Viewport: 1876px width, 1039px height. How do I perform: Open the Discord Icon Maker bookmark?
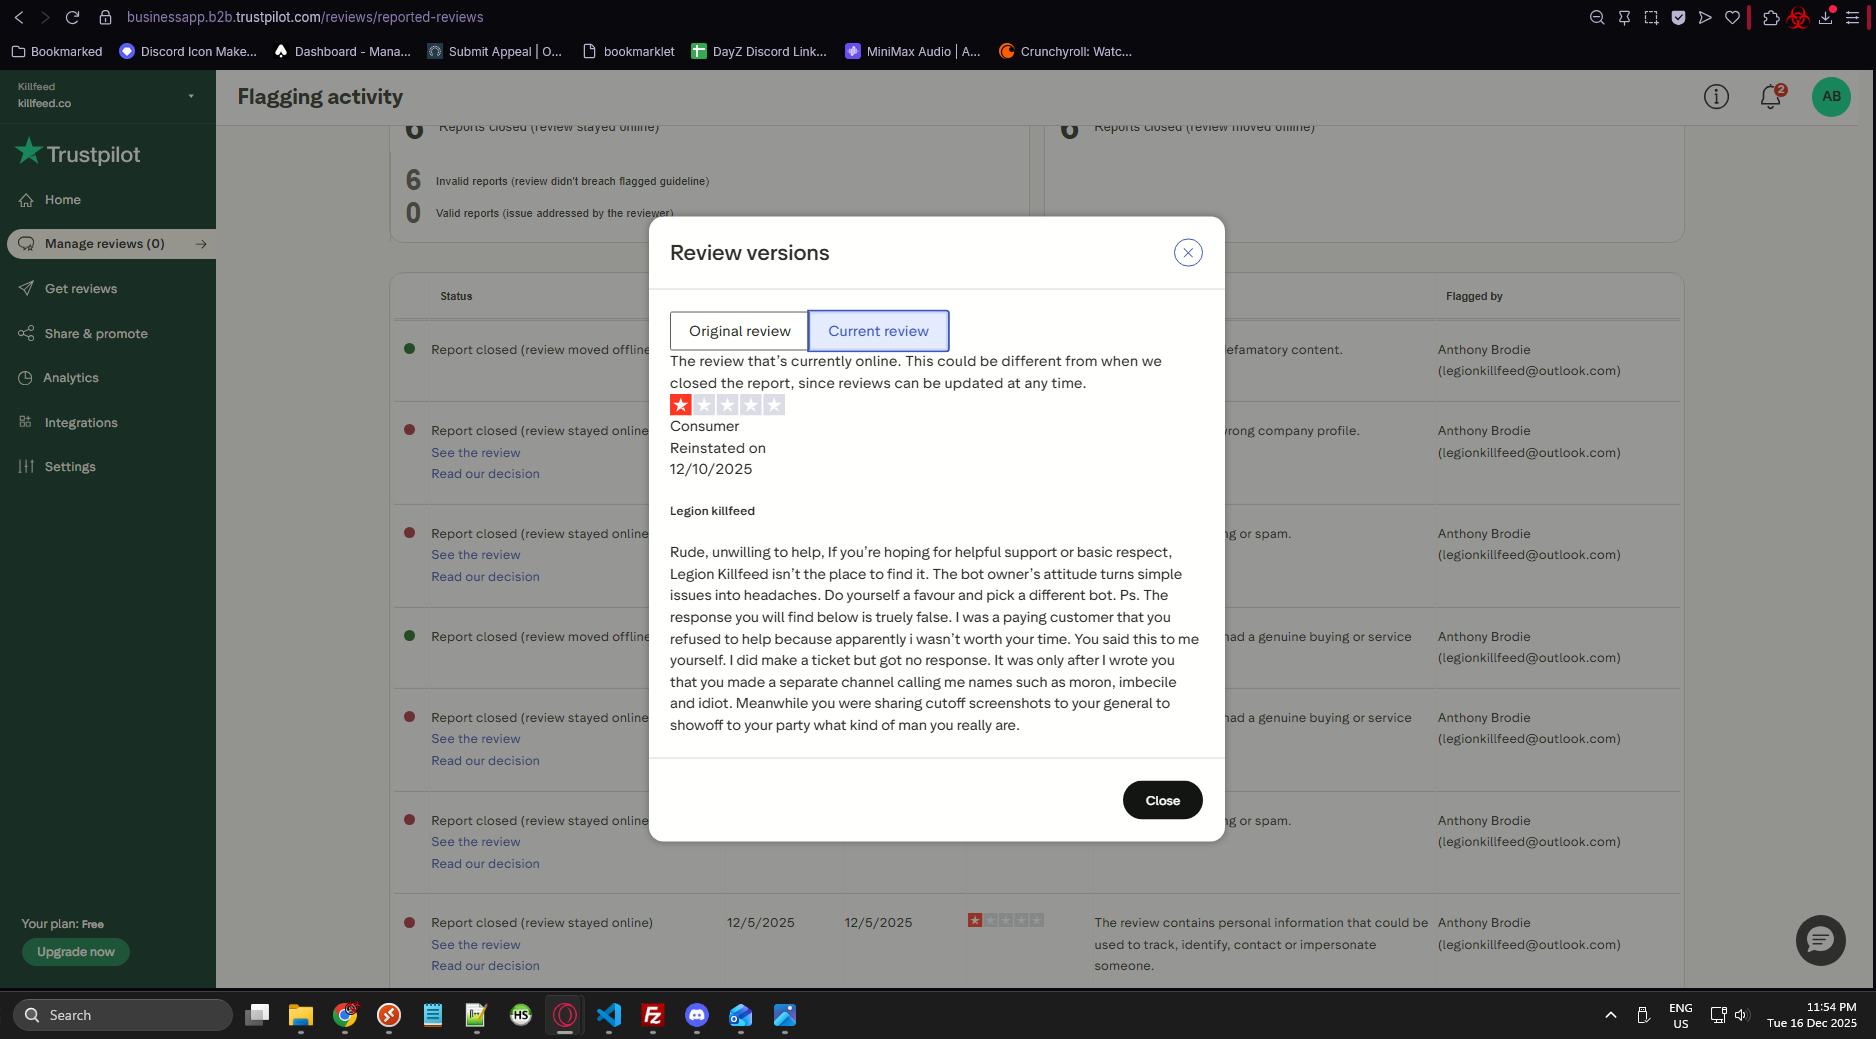coord(188,52)
